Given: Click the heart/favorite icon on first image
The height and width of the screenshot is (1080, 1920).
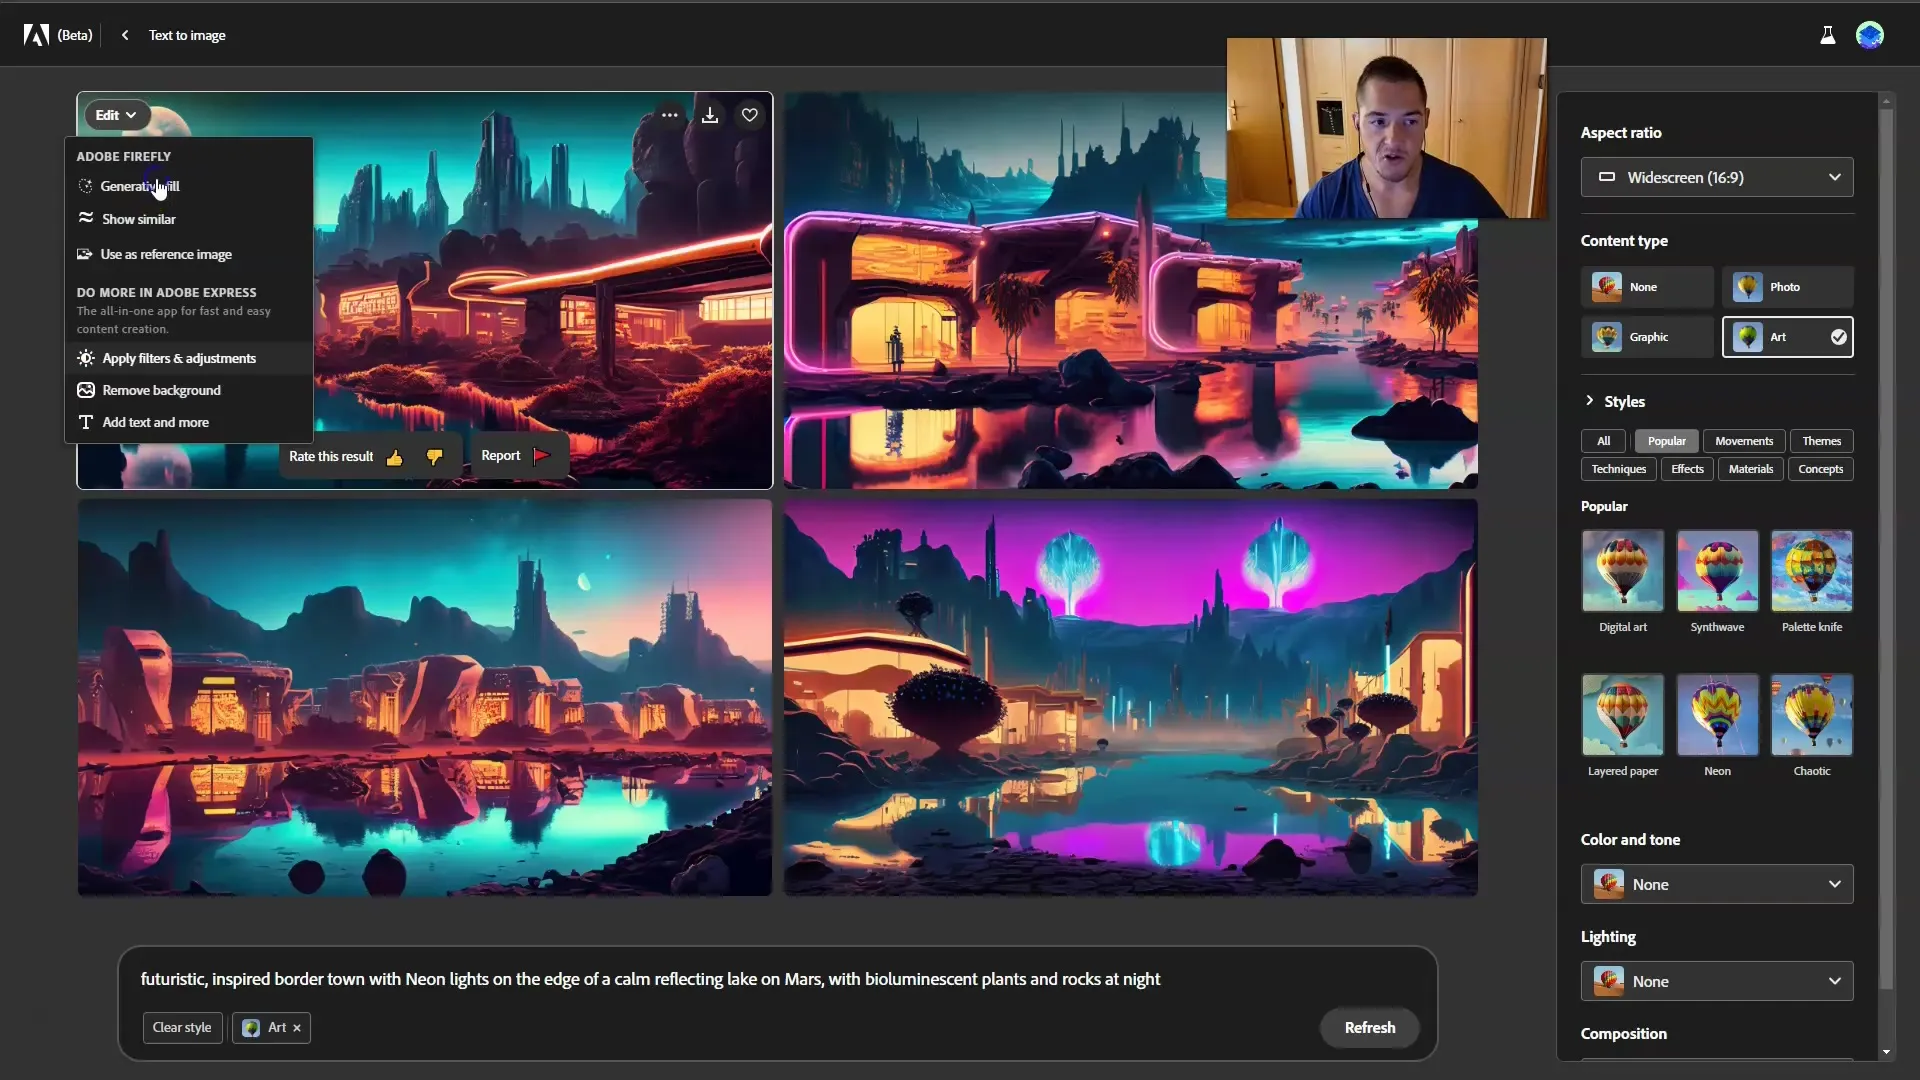Looking at the screenshot, I should coord(750,115).
